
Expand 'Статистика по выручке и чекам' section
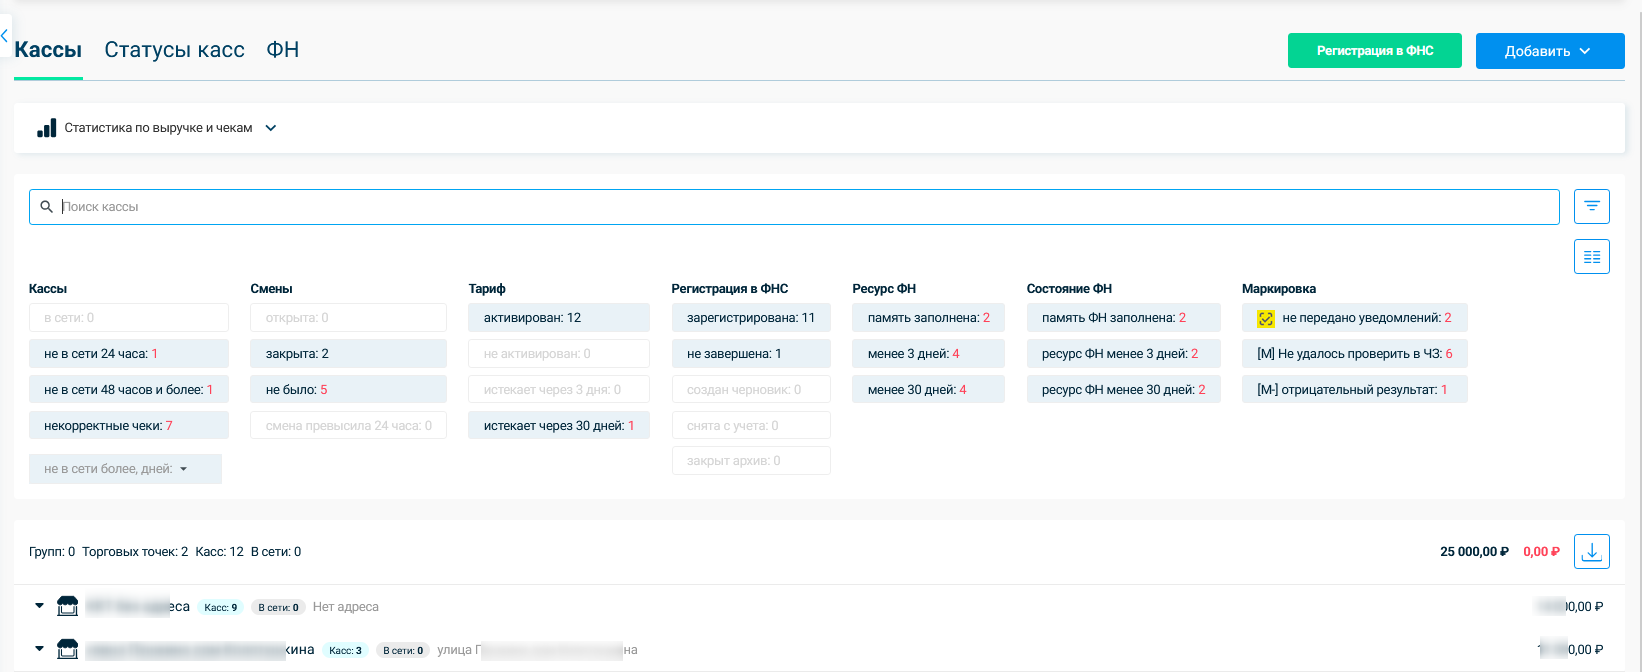[x=270, y=128]
